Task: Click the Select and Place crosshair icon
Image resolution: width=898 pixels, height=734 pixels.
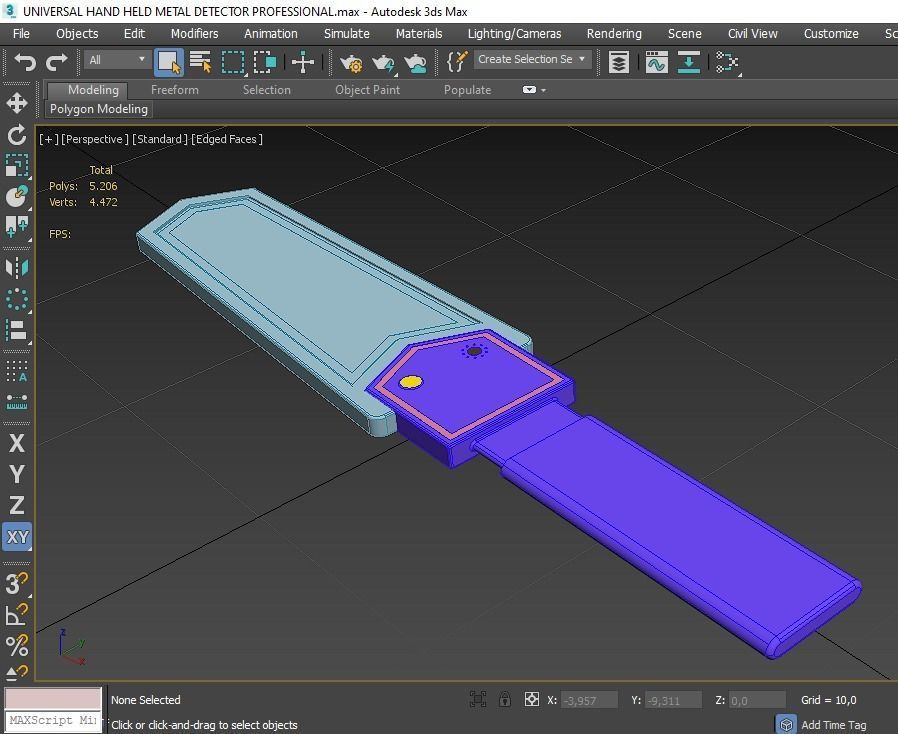Action: click(303, 62)
